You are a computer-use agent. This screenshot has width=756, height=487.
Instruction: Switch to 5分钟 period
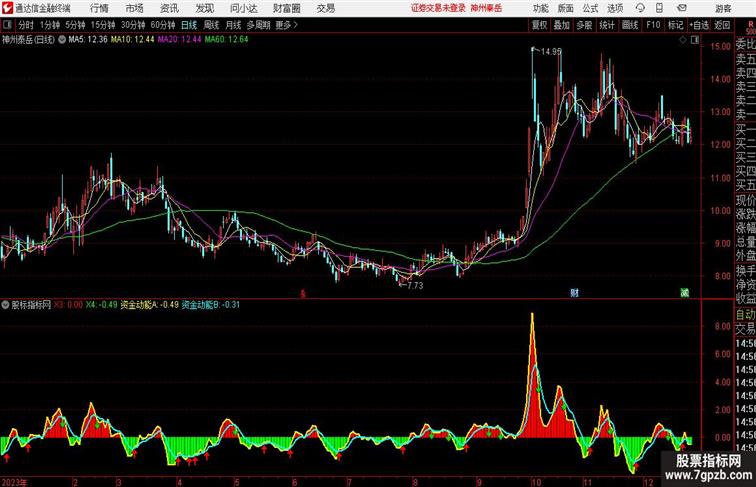click(75, 25)
